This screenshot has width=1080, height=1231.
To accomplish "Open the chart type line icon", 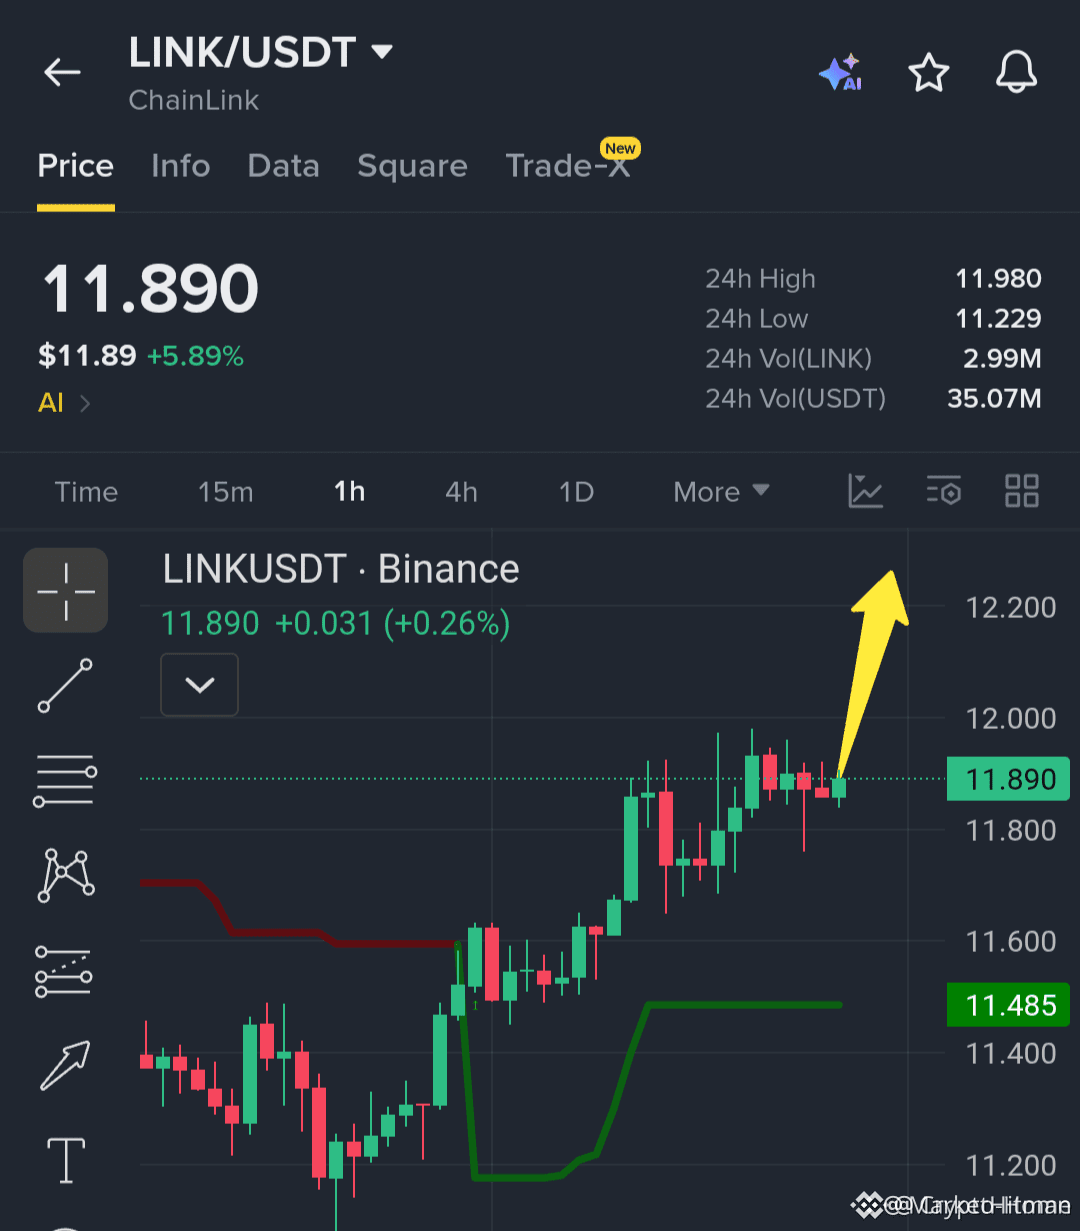I will click(x=865, y=491).
